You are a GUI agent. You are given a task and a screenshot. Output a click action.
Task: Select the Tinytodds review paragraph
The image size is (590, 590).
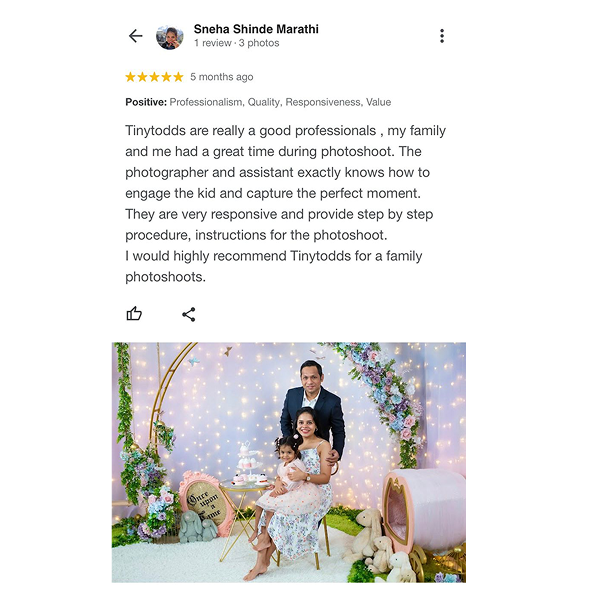coord(285,204)
